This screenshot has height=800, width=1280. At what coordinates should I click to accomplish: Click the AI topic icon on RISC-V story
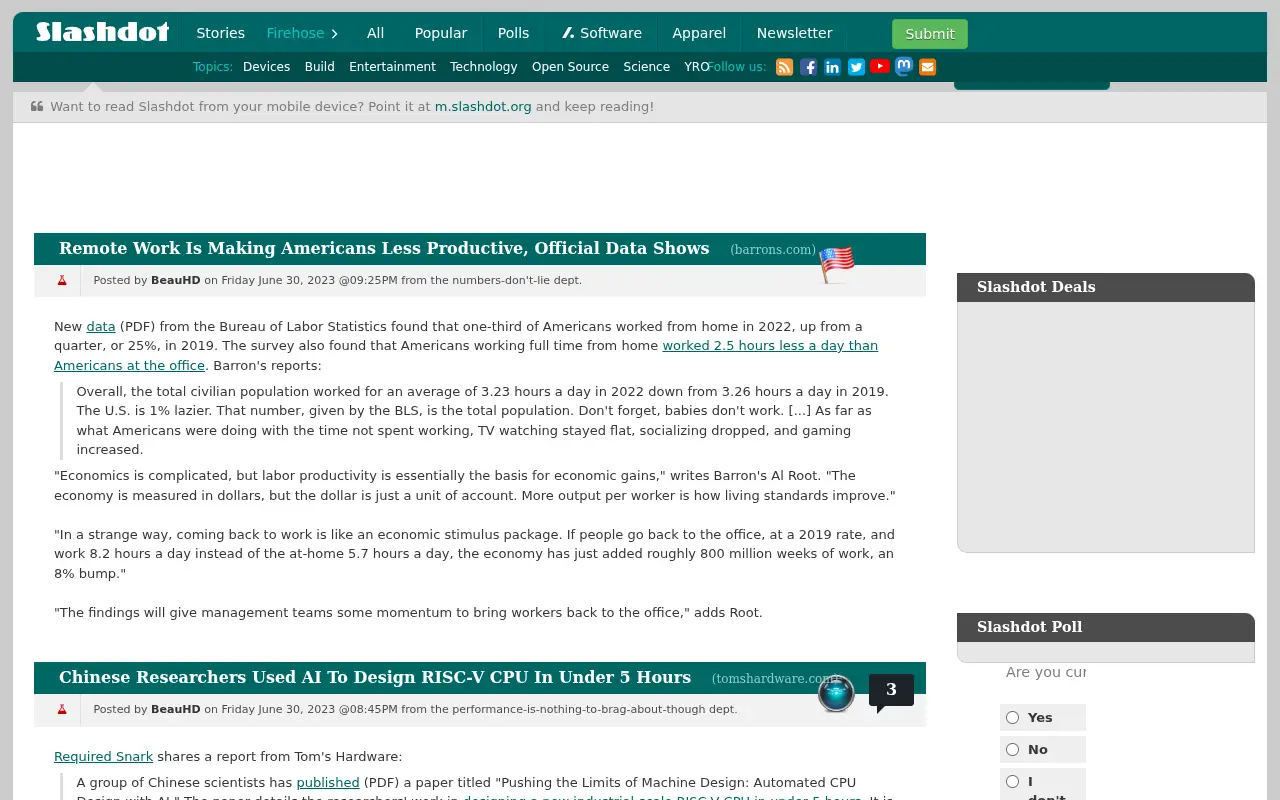[x=836, y=693]
